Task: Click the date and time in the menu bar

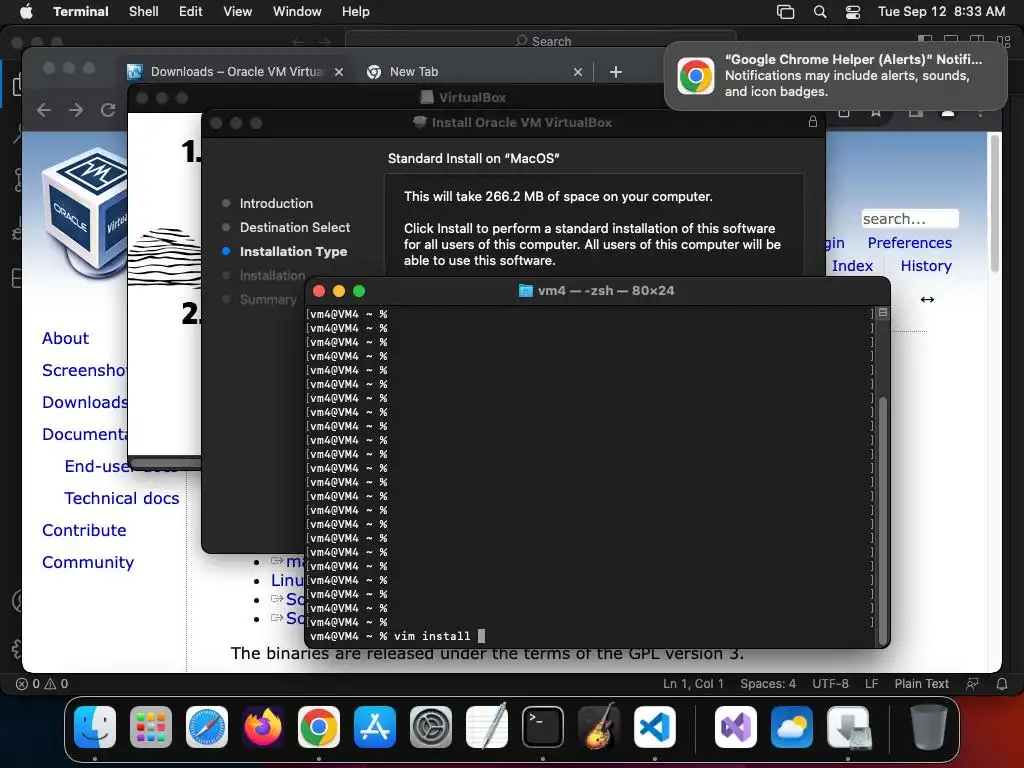Action: click(x=941, y=12)
